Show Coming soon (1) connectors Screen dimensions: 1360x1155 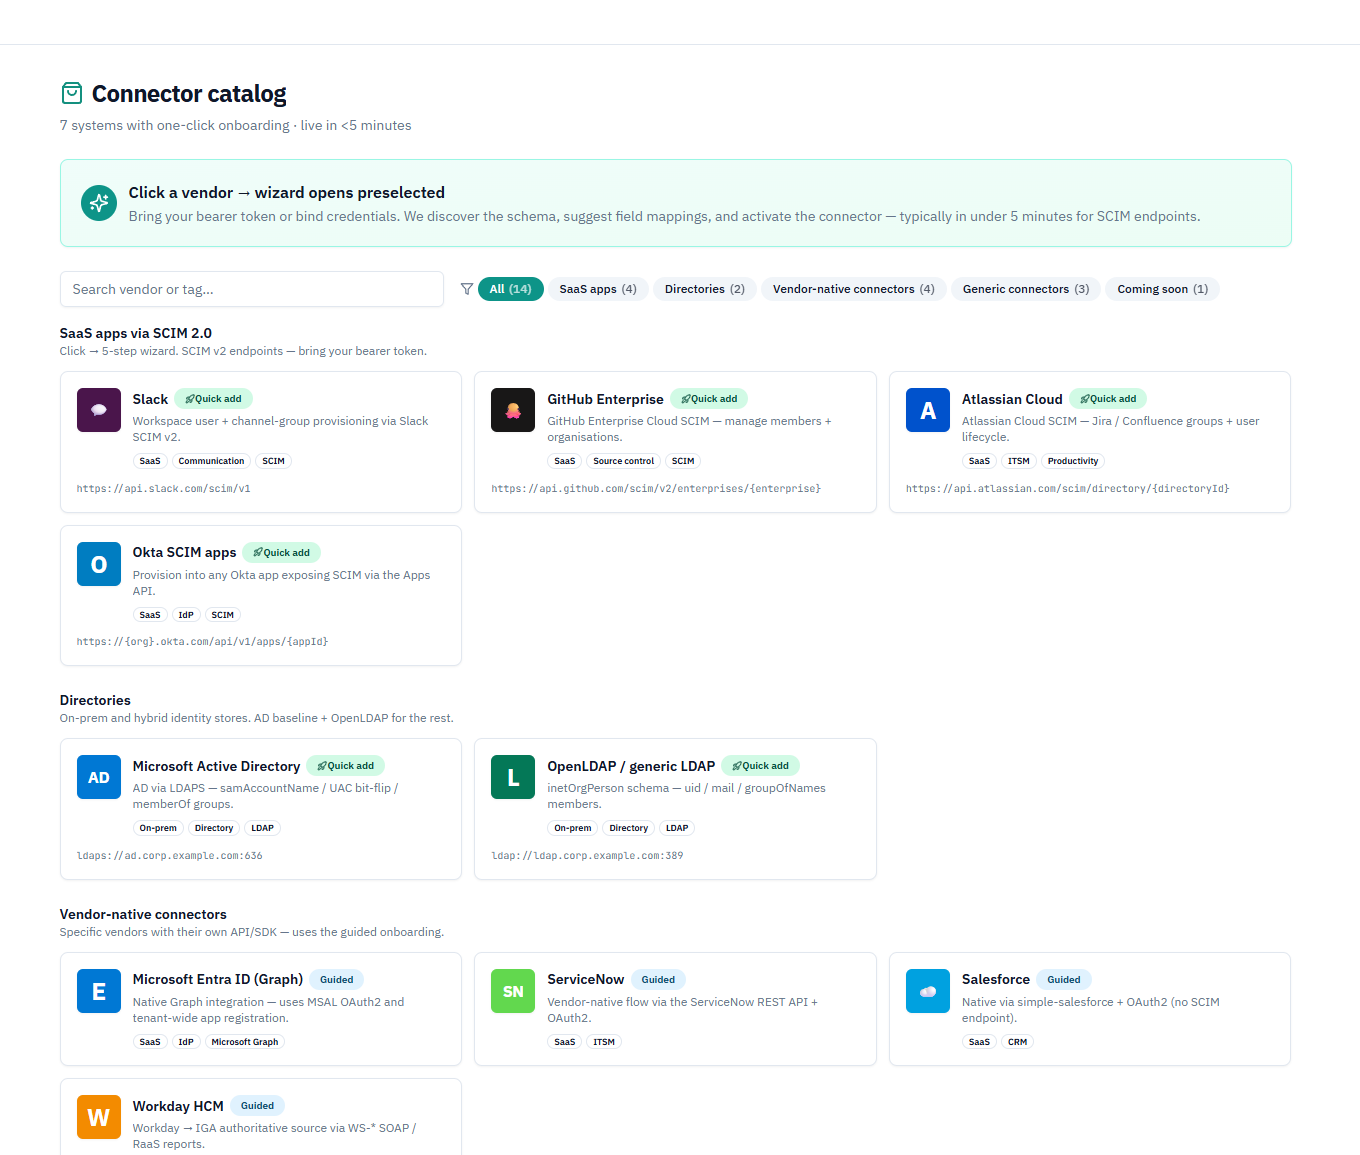(1163, 289)
